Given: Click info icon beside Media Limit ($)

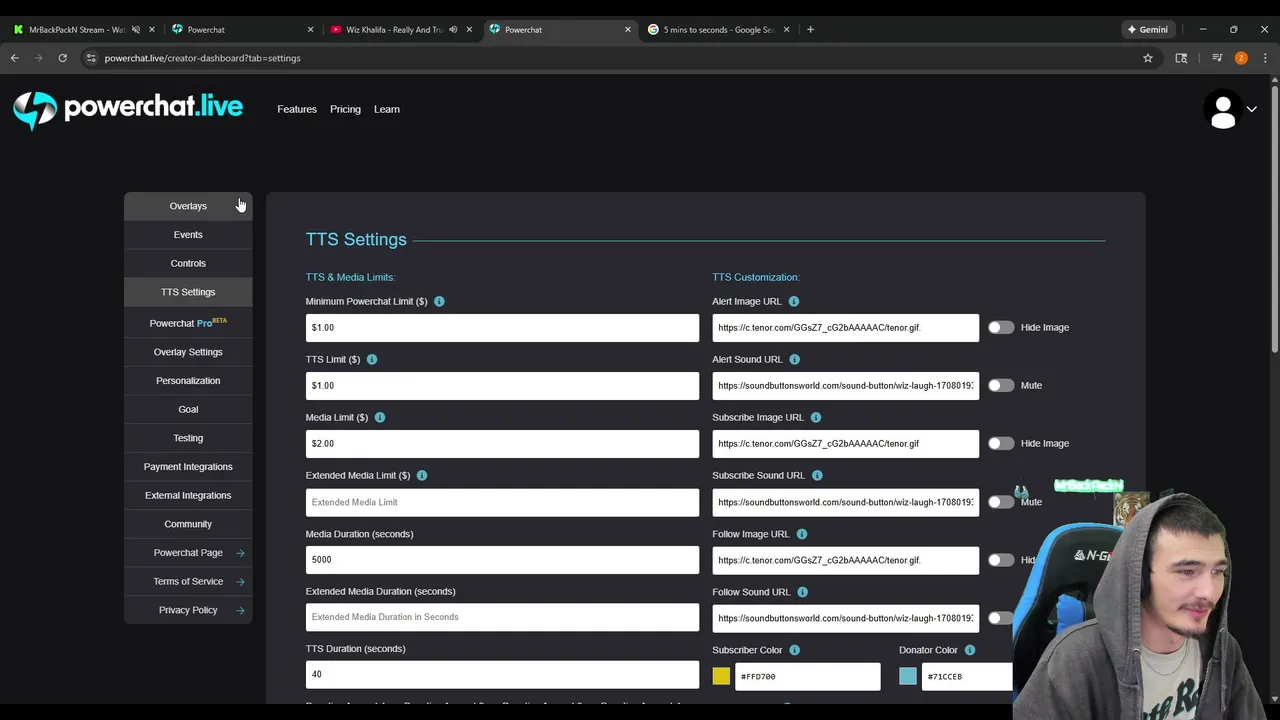Looking at the screenshot, I should [x=380, y=417].
